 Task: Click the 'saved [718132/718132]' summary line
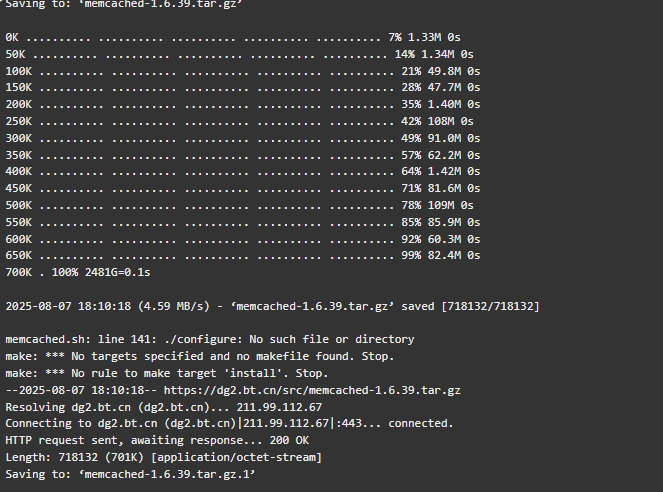(x=272, y=306)
